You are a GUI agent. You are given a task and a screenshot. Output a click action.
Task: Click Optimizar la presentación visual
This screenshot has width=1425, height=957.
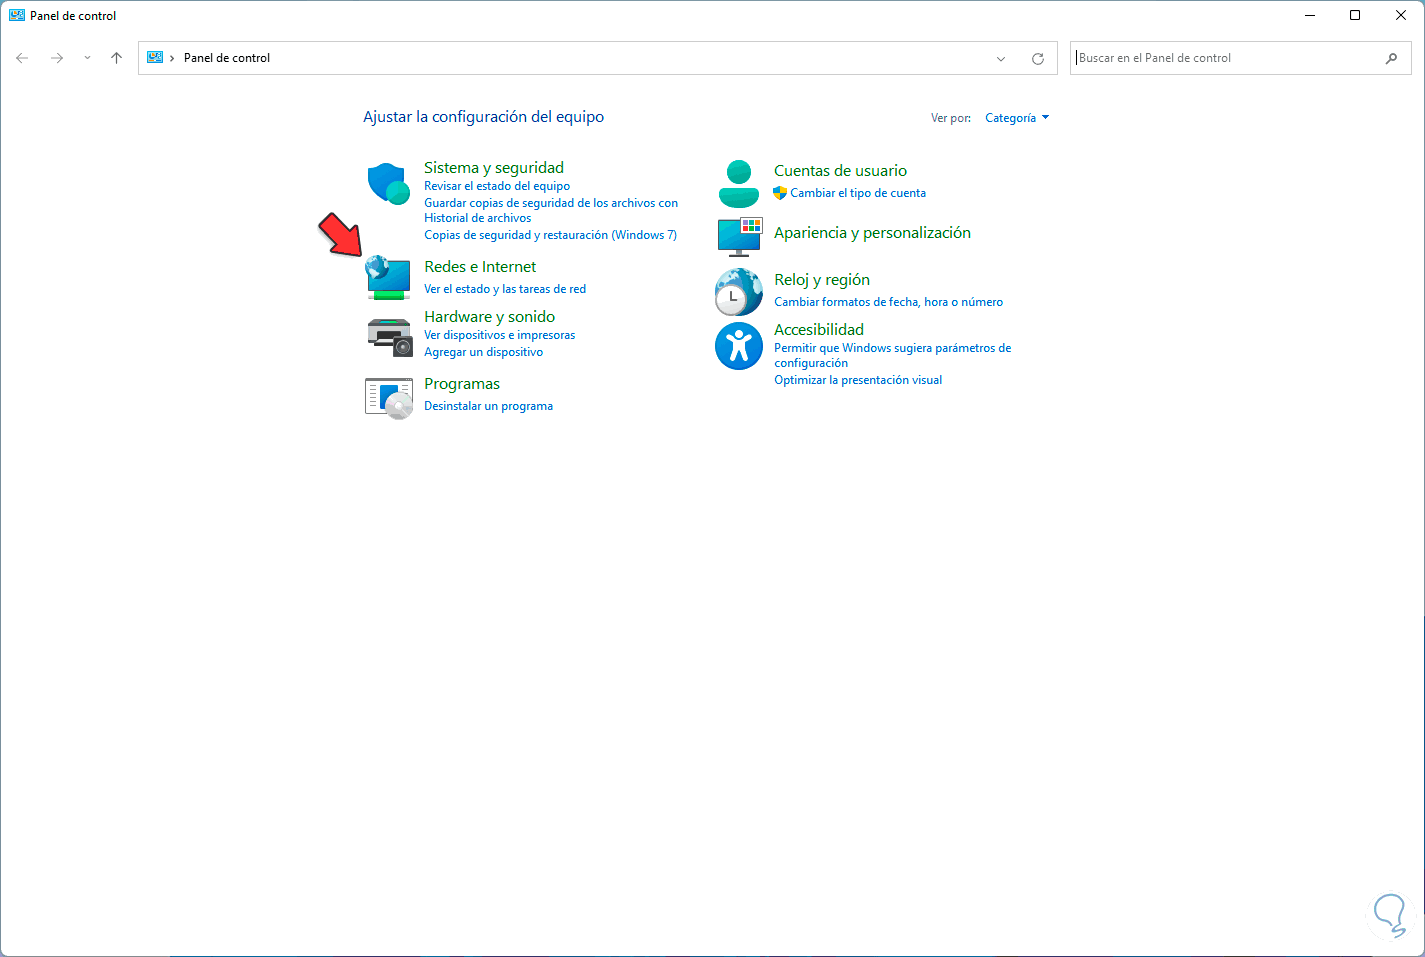click(858, 380)
